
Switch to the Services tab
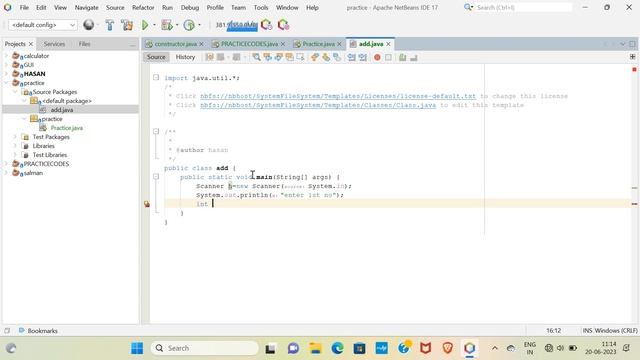coord(54,44)
